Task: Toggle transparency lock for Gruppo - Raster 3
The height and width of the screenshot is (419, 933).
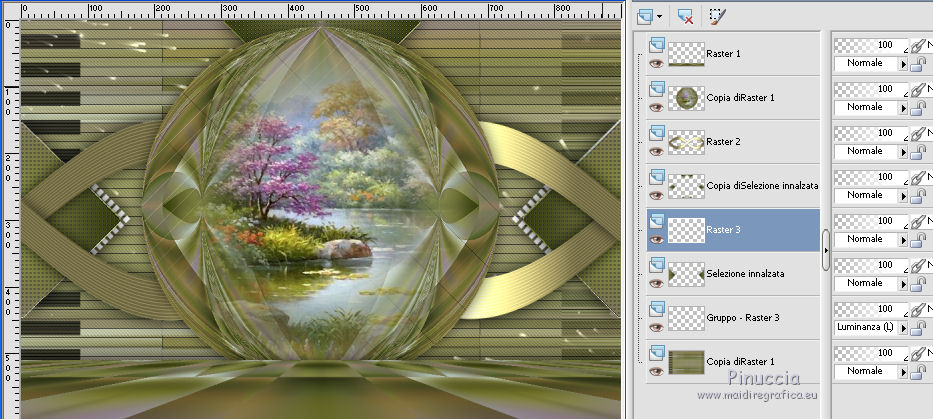Action: click(x=918, y=328)
